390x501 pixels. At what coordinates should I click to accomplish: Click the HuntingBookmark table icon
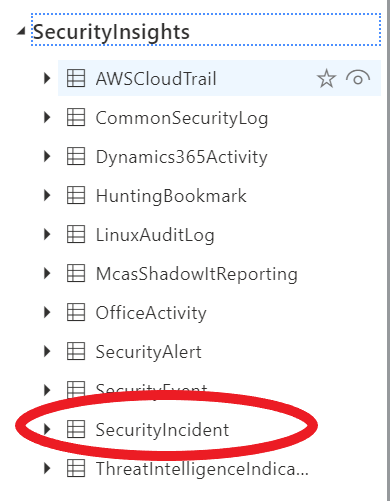(76, 195)
